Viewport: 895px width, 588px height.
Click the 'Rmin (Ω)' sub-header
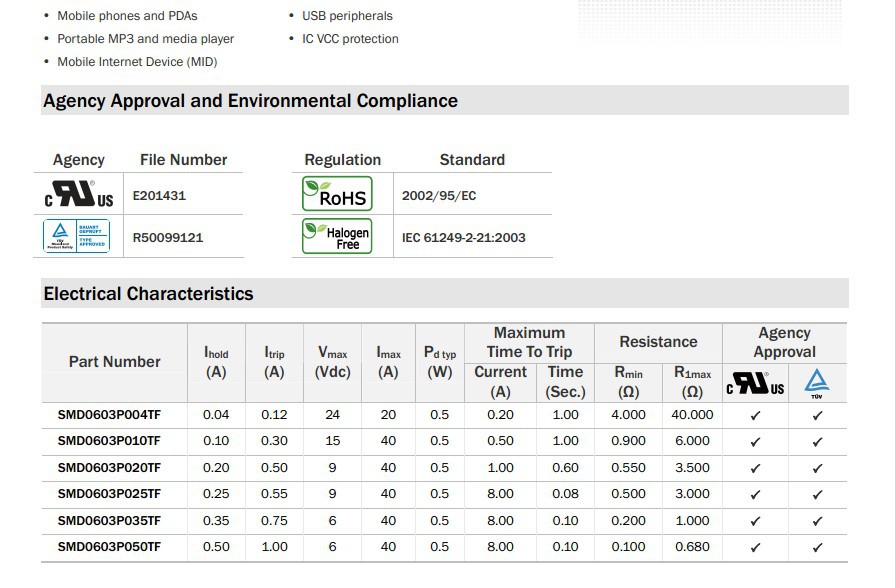[x=628, y=382]
